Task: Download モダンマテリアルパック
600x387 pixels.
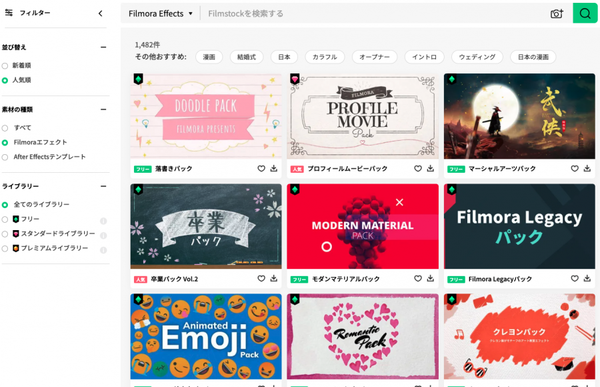Action: (x=430, y=279)
